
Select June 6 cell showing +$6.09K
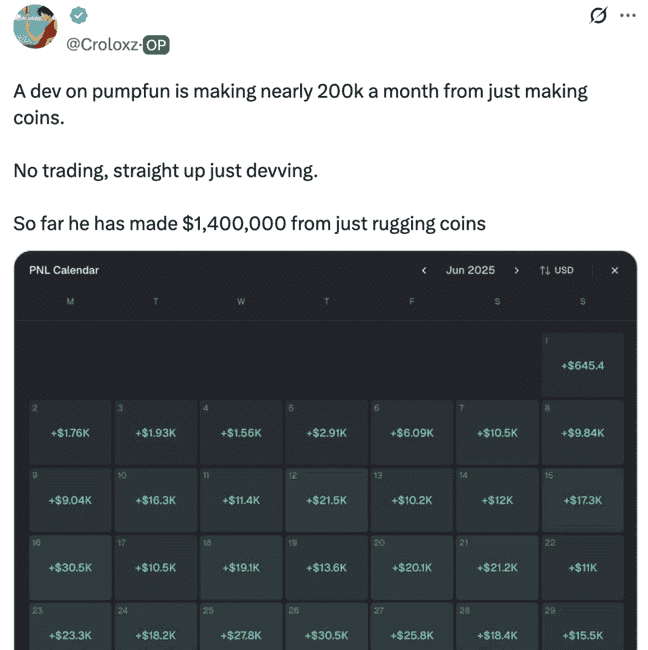(x=411, y=432)
